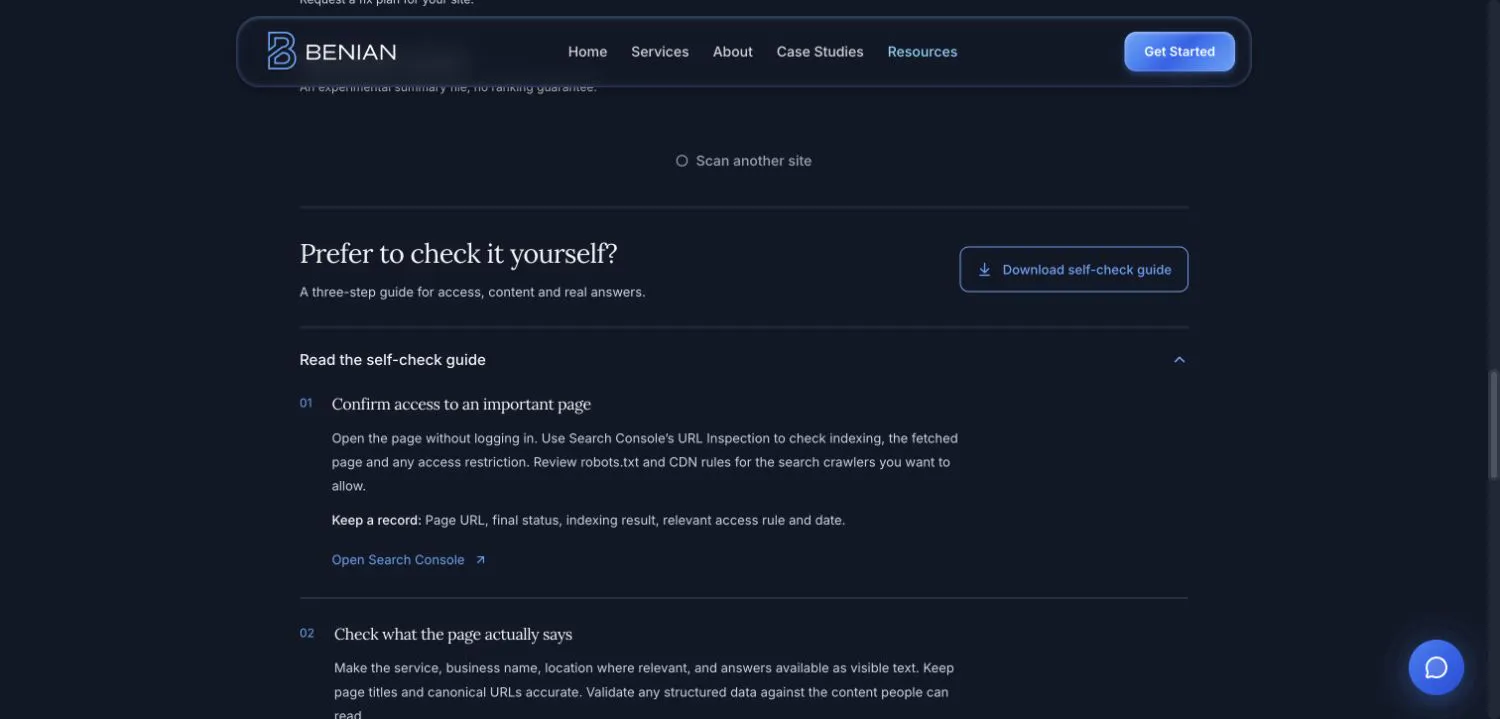Image resolution: width=1500 pixels, height=719 pixels.
Task: Click the step number 02
Action: click(307, 633)
